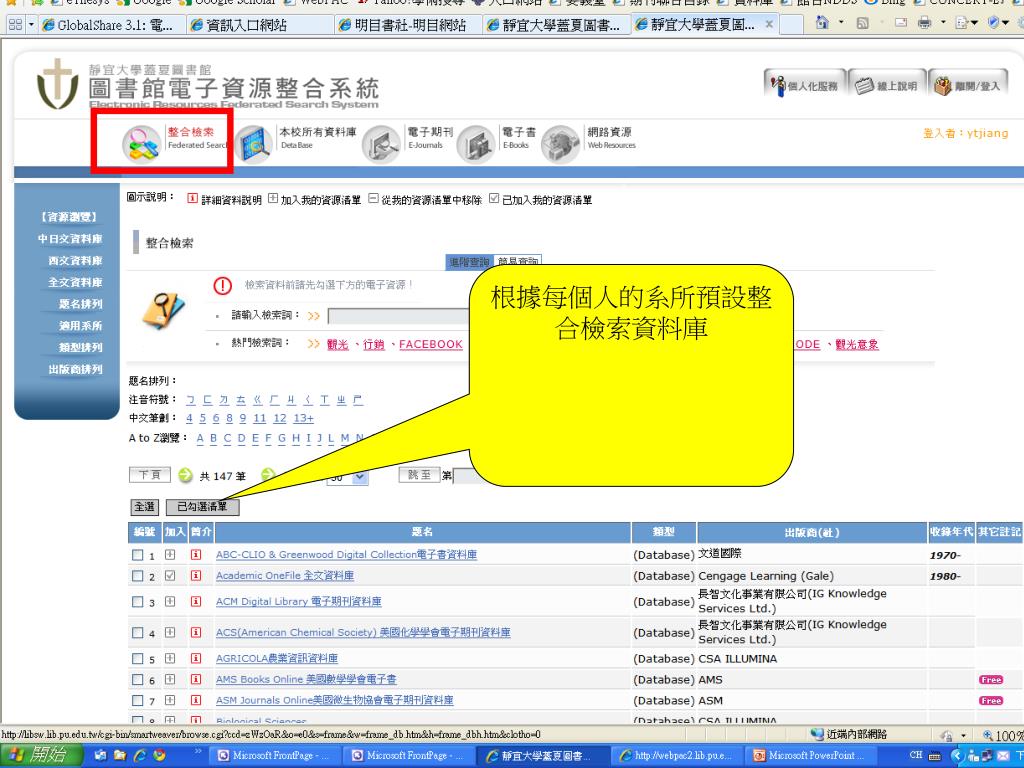
Task: Open the E-Books (電子書) icon
Action: (x=475, y=144)
